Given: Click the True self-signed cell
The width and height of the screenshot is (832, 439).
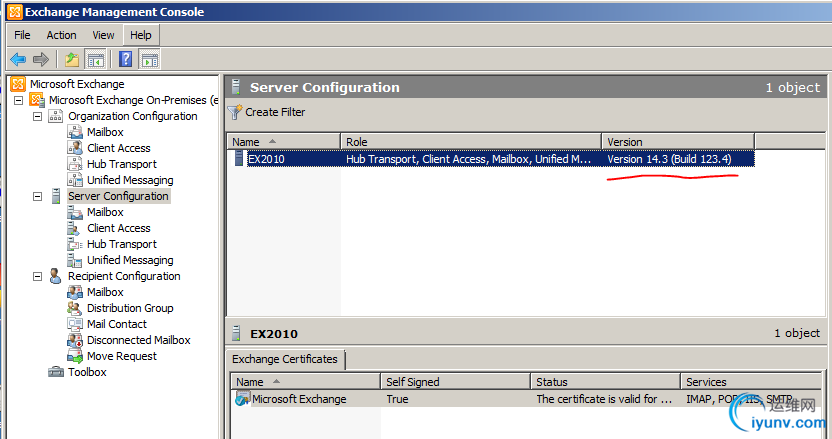Looking at the screenshot, I should tap(397, 399).
